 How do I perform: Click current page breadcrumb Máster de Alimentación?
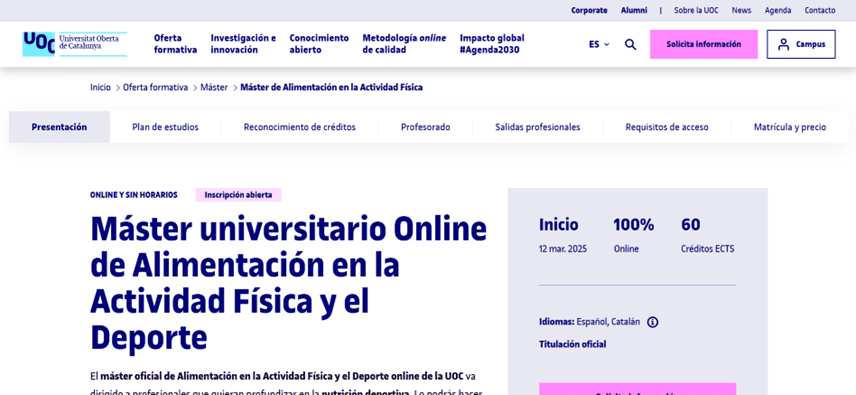pyautogui.click(x=331, y=87)
